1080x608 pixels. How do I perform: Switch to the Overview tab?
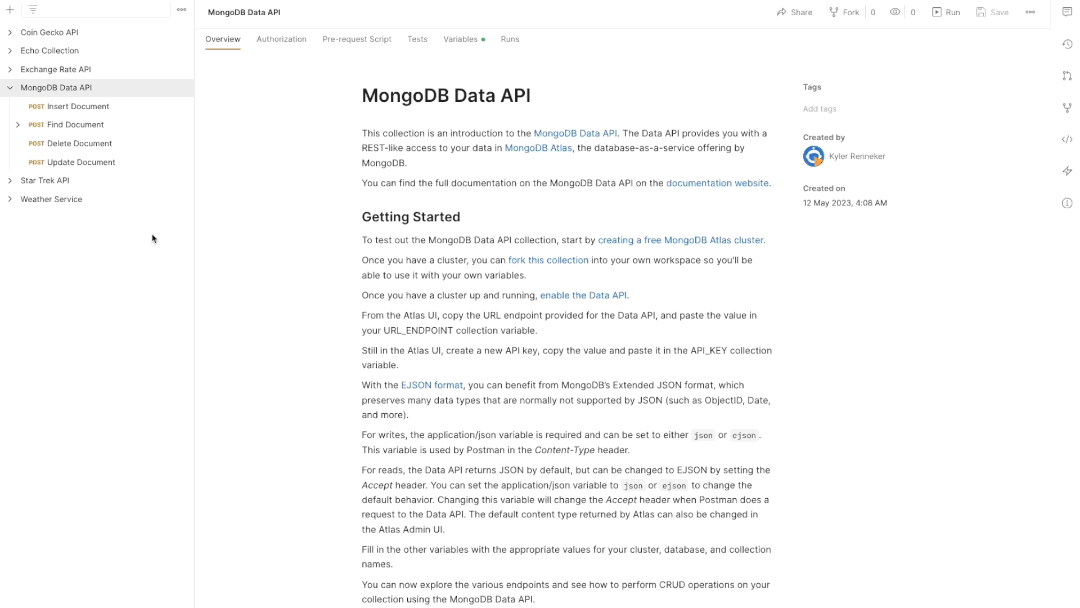pos(222,39)
